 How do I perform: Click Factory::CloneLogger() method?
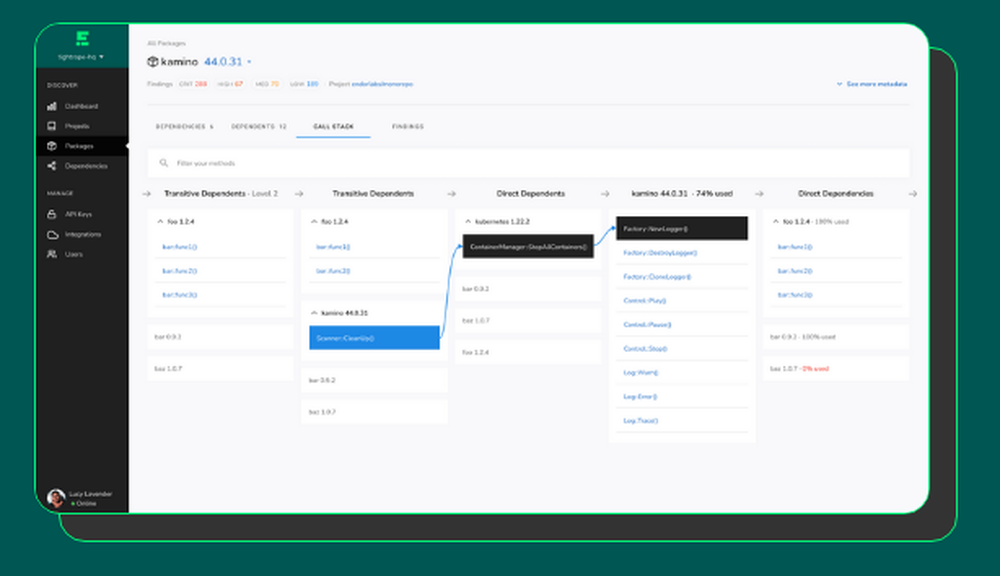(657, 277)
